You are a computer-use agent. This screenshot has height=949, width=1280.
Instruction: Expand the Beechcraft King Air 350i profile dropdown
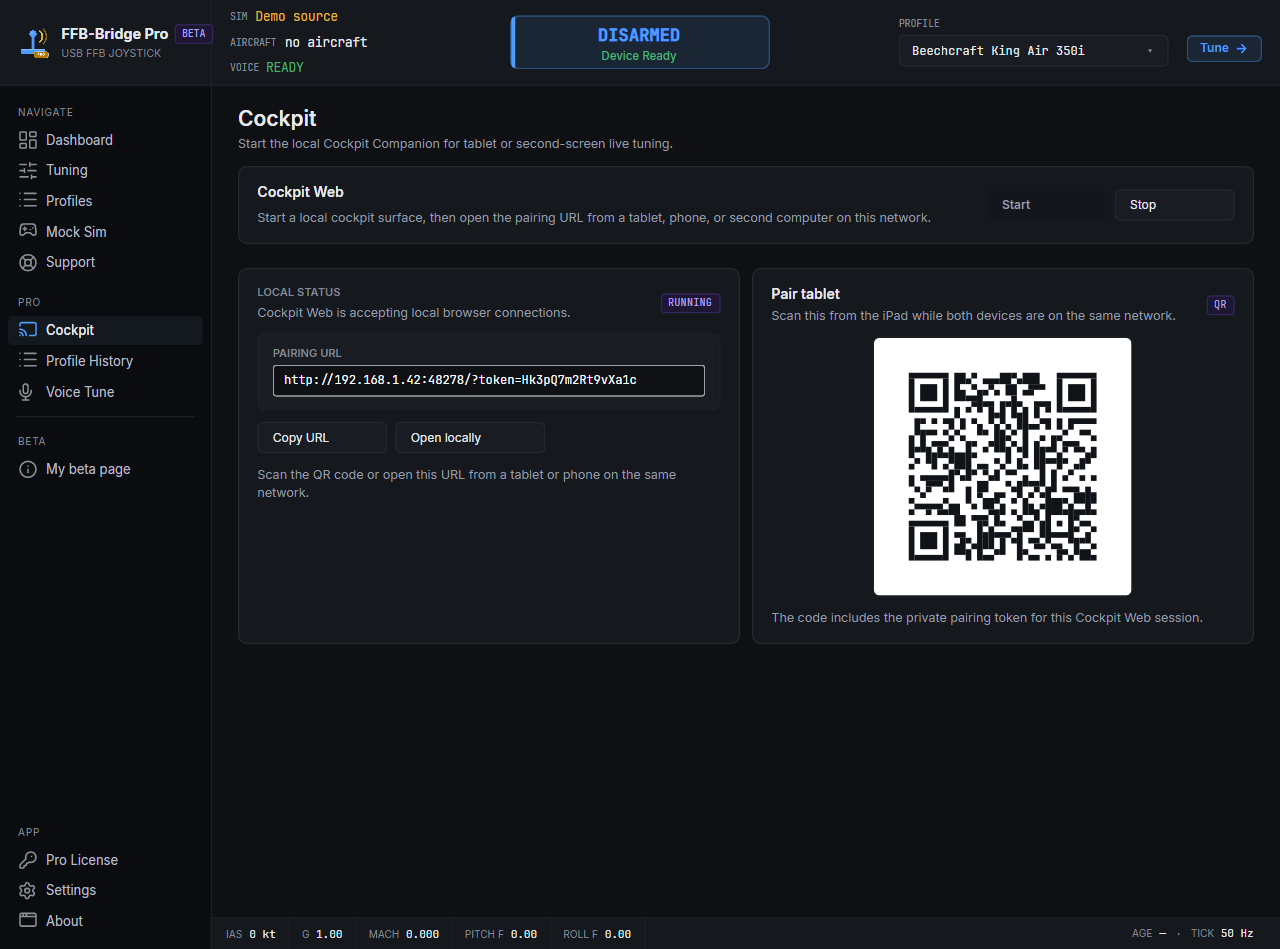pos(1033,50)
